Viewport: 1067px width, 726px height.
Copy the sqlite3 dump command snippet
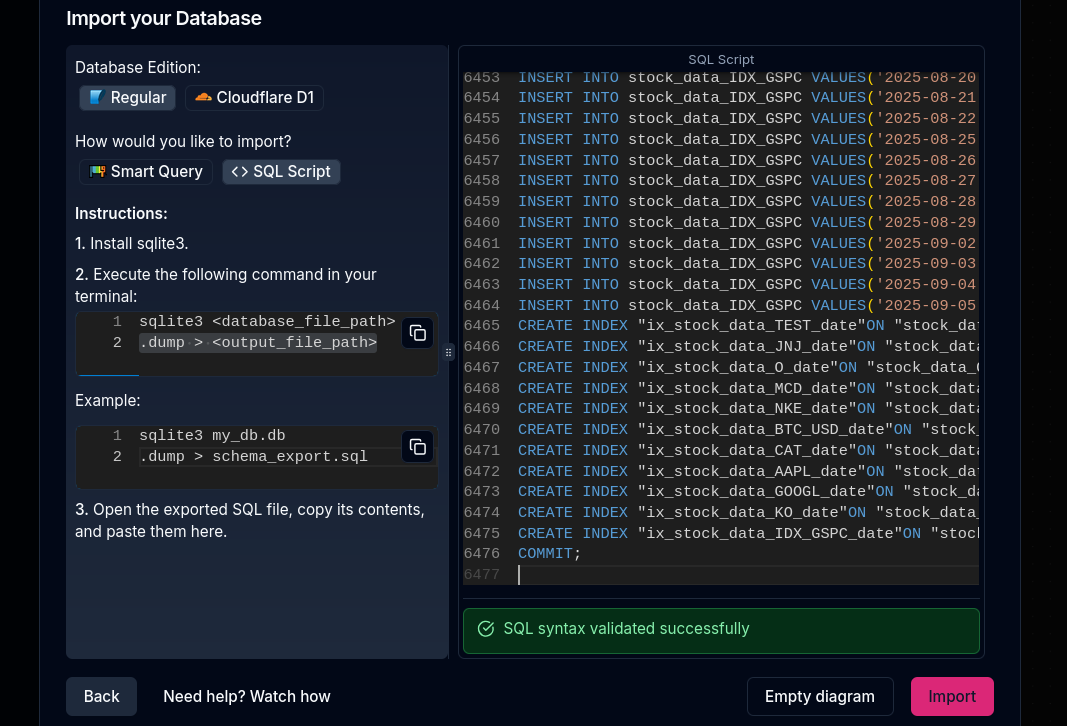pyautogui.click(x=417, y=333)
